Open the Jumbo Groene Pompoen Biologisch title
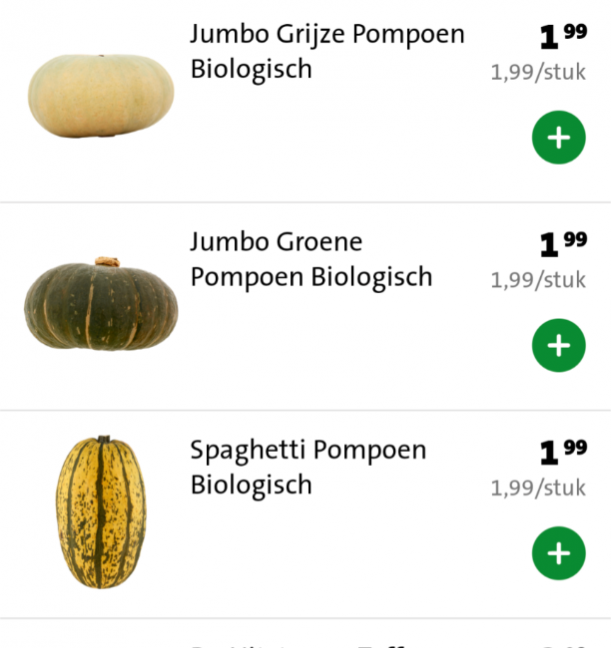Image resolution: width=611 pixels, height=648 pixels. (311, 259)
